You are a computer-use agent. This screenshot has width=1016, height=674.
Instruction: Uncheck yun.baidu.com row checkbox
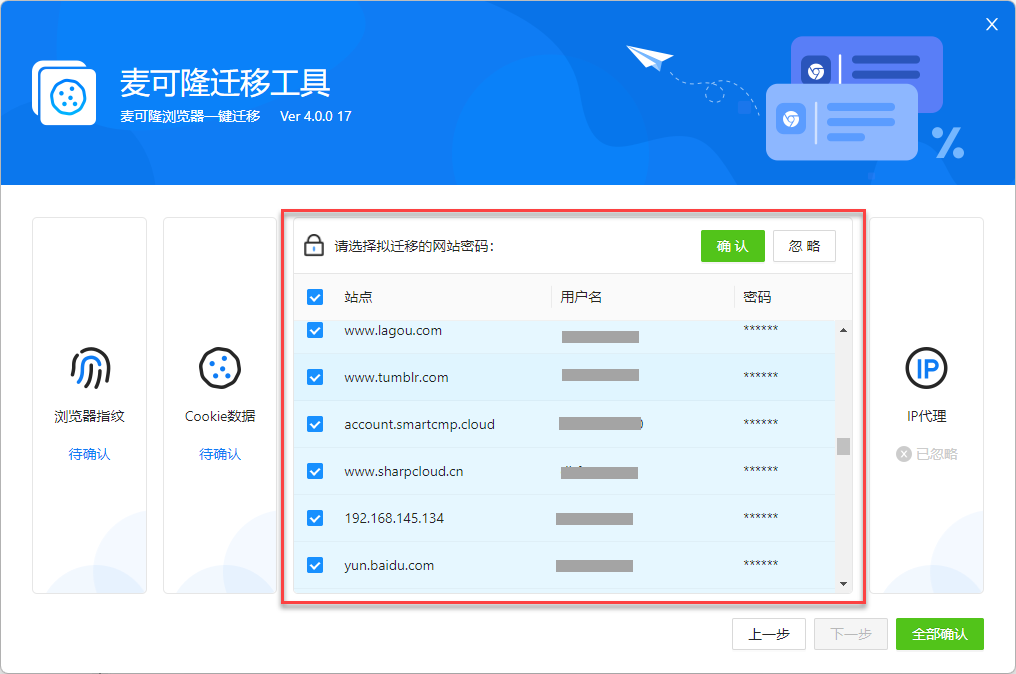[315, 564]
